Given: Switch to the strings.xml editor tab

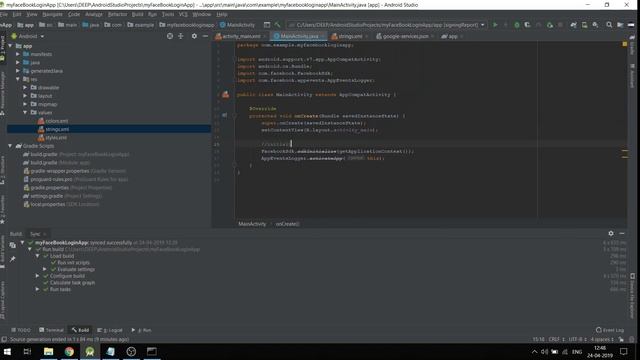Looking at the screenshot, I should click(349, 36).
